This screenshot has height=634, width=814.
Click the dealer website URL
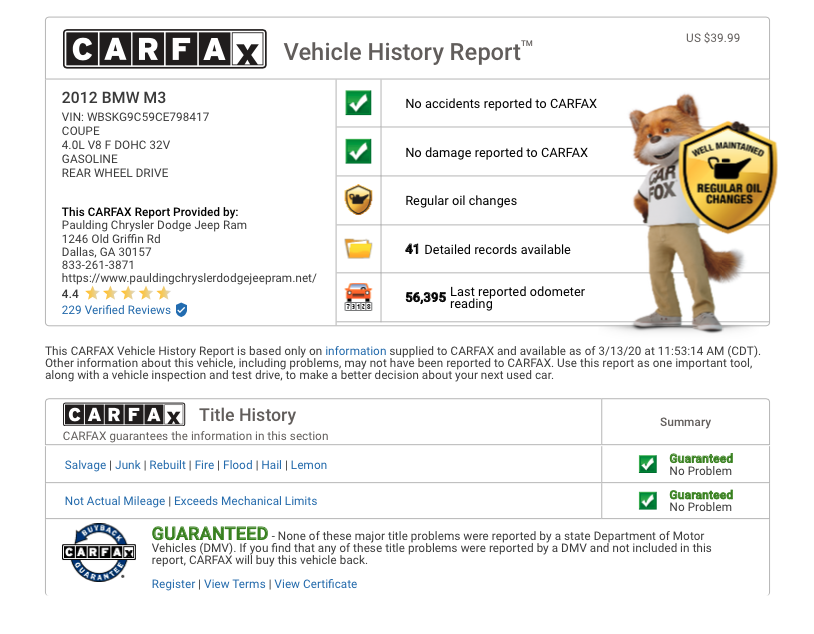[189, 278]
